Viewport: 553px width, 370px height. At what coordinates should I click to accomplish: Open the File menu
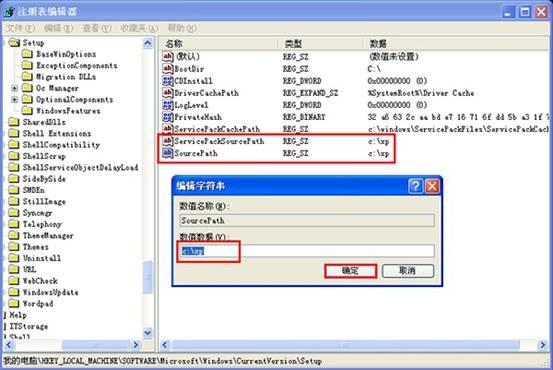click(x=20, y=28)
